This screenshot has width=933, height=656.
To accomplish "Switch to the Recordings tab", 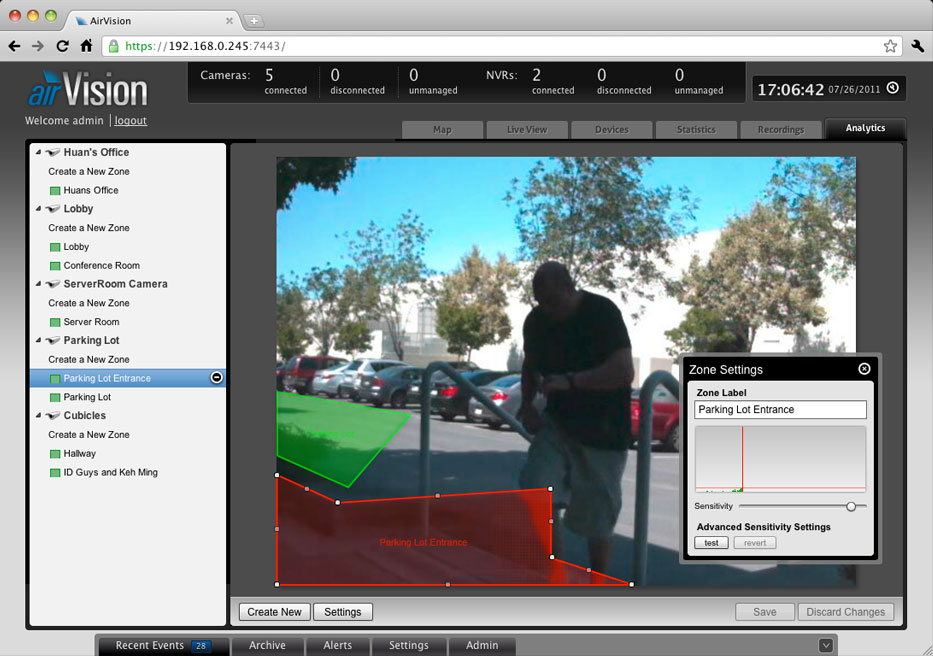I will [780, 129].
